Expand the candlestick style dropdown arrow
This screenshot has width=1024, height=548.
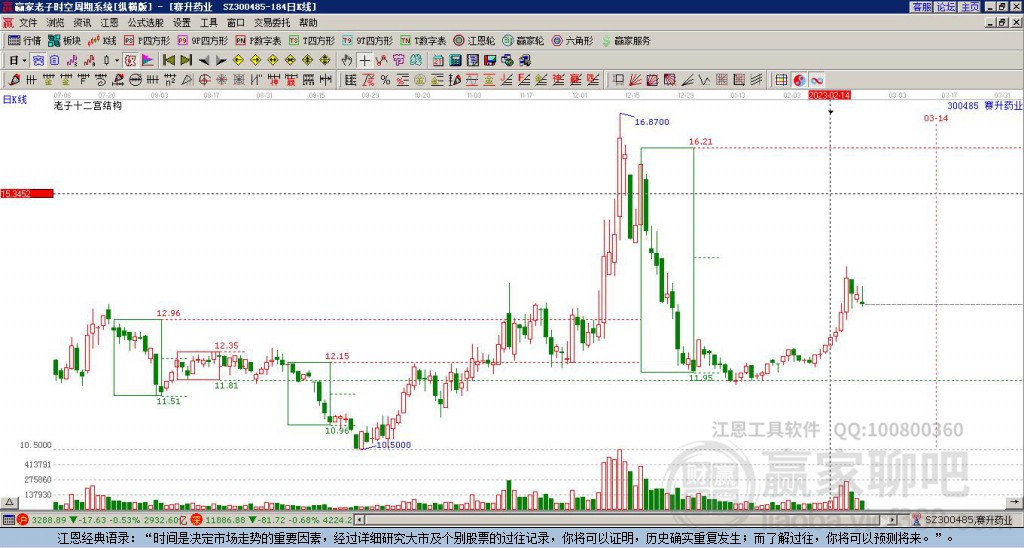(117, 61)
